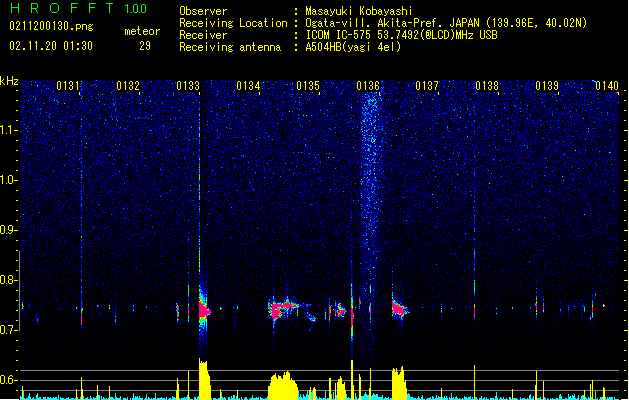Click the 0132 time marker
Viewport: 629px width, 400px height.
pyautogui.click(x=128, y=86)
